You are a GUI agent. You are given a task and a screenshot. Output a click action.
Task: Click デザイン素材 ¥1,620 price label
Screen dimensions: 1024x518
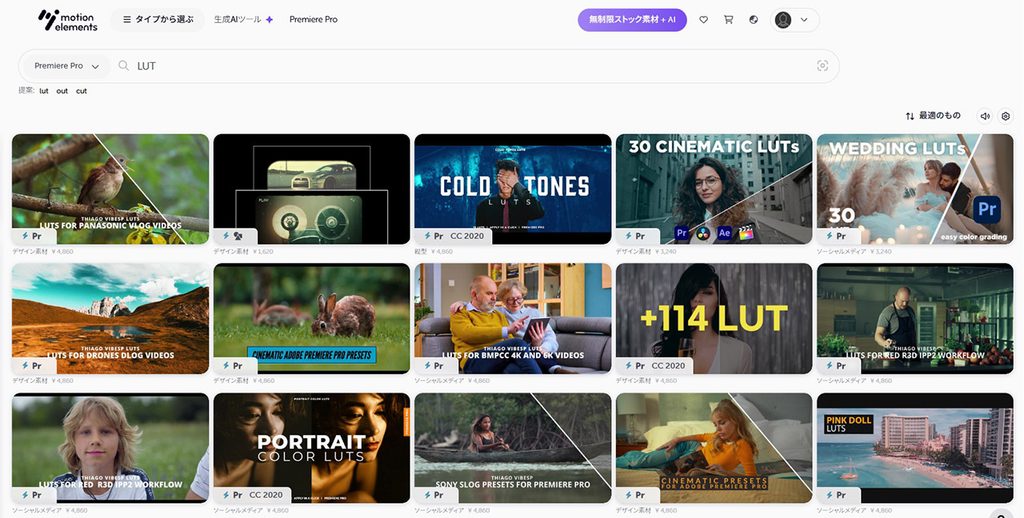pyautogui.click(x=243, y=251)
